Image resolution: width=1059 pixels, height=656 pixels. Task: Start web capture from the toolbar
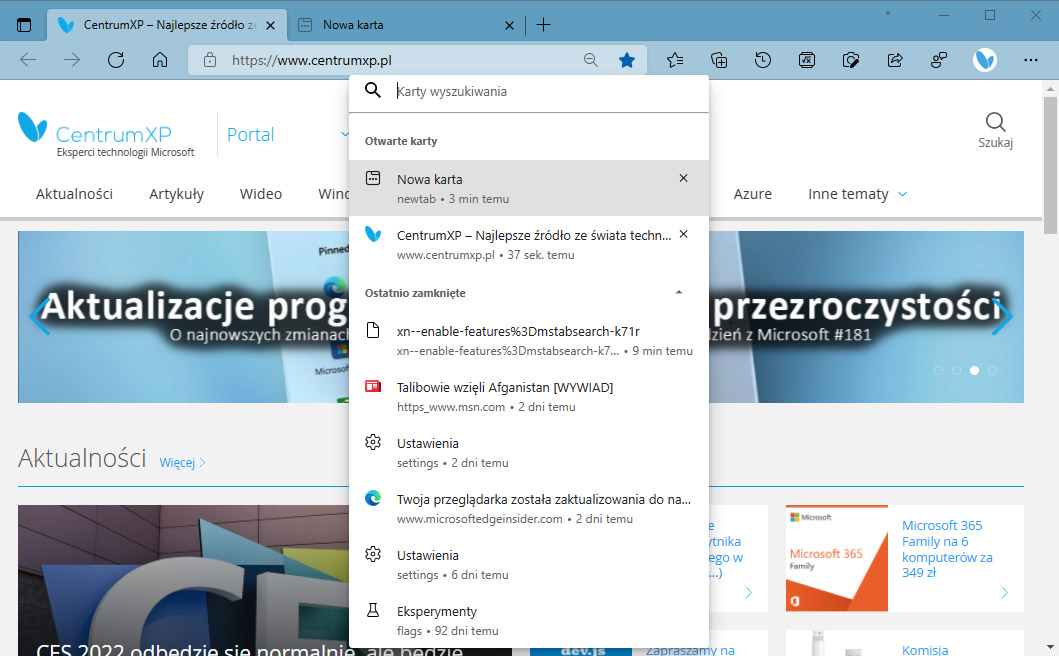pyautogui.click(x=851, y=60)
